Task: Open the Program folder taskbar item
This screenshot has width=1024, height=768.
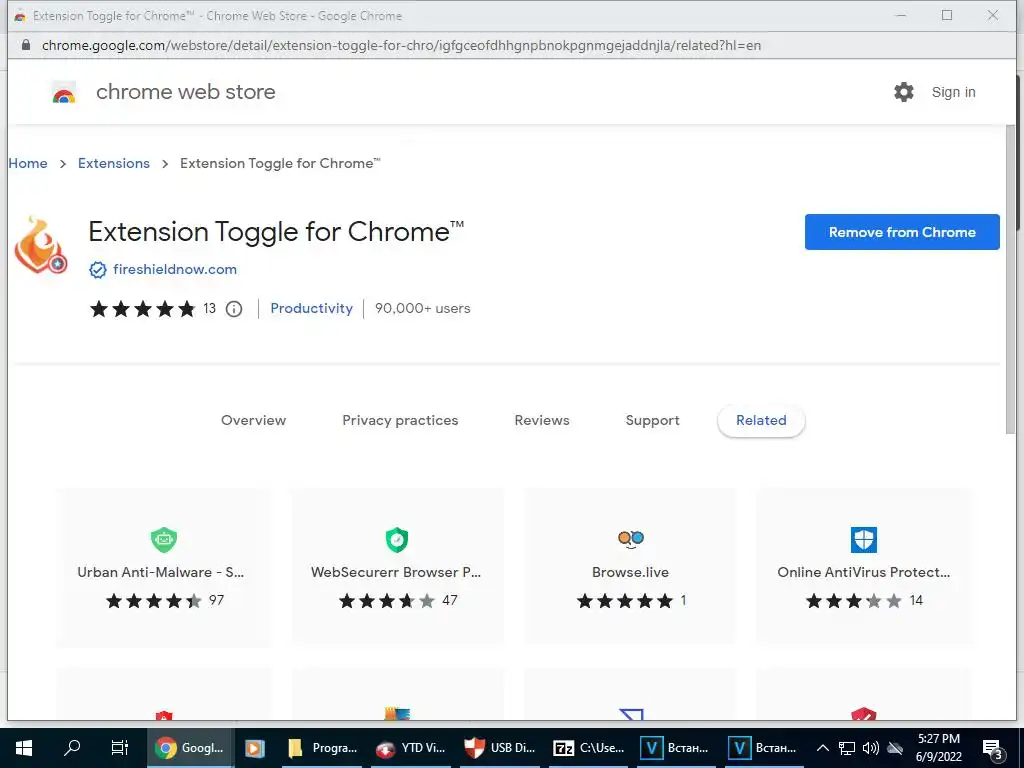Action: click(x=322, y=748)
